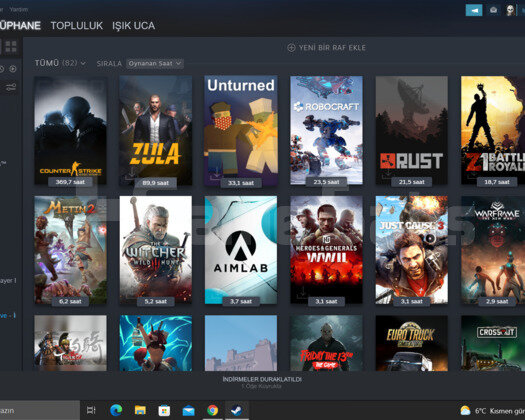Screen dimensions: 525x420
Task: Open the inbox envelope icon
Action: [x=493, y=10]
